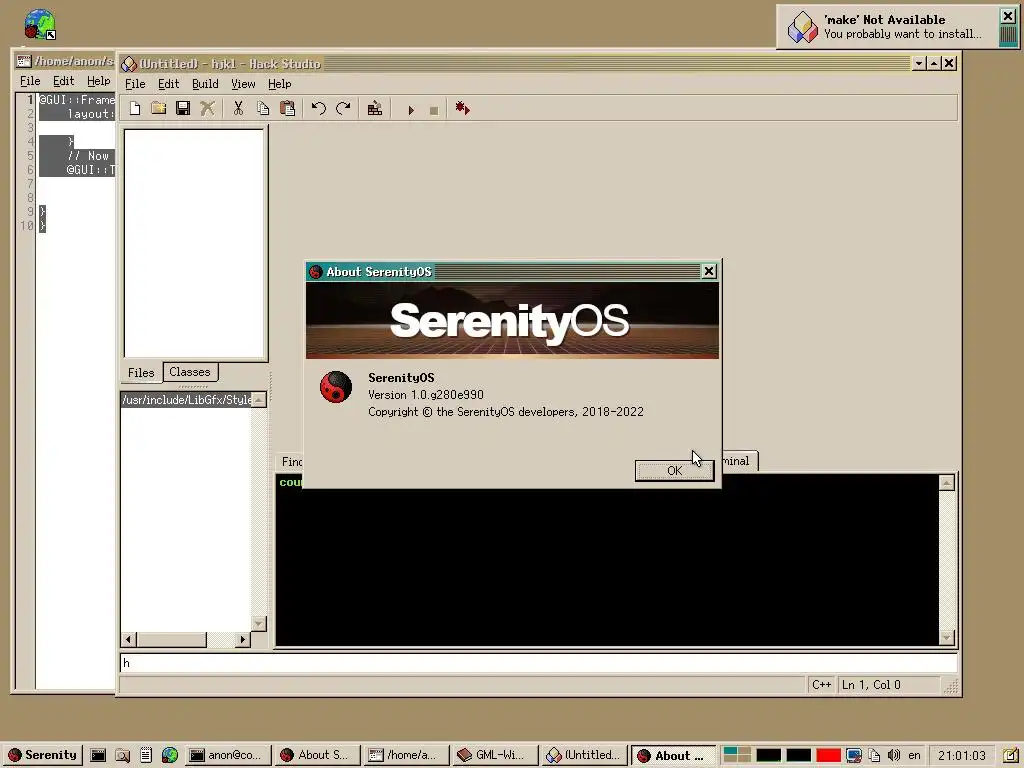Click the horizontal scrollbar thumb in list panel

click(172, 639)
